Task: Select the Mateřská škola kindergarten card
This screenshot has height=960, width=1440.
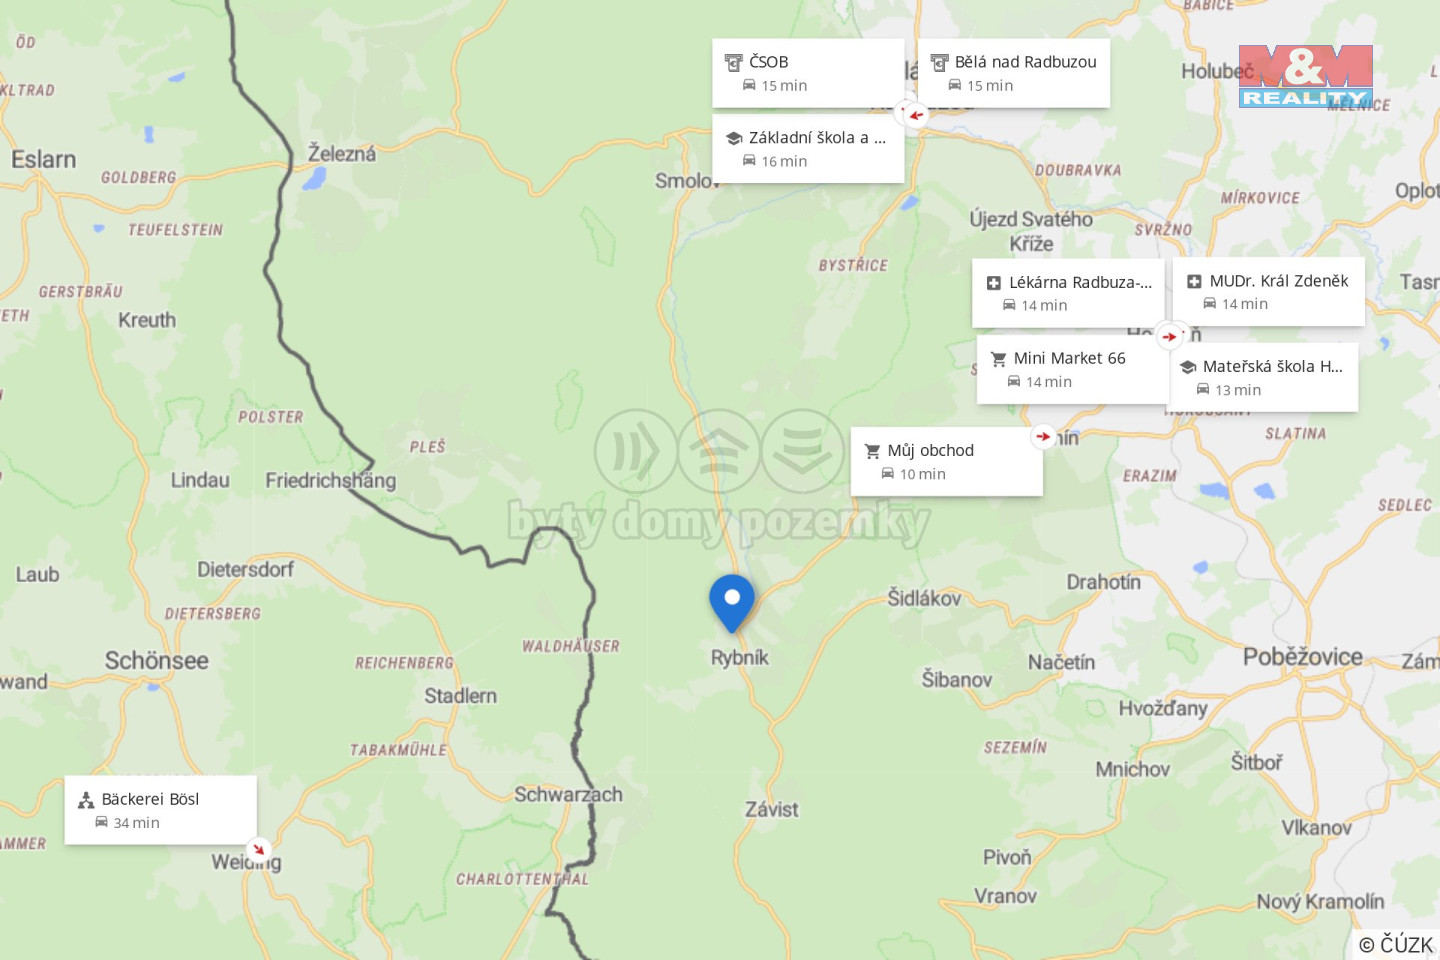Action: [1264, 377]
